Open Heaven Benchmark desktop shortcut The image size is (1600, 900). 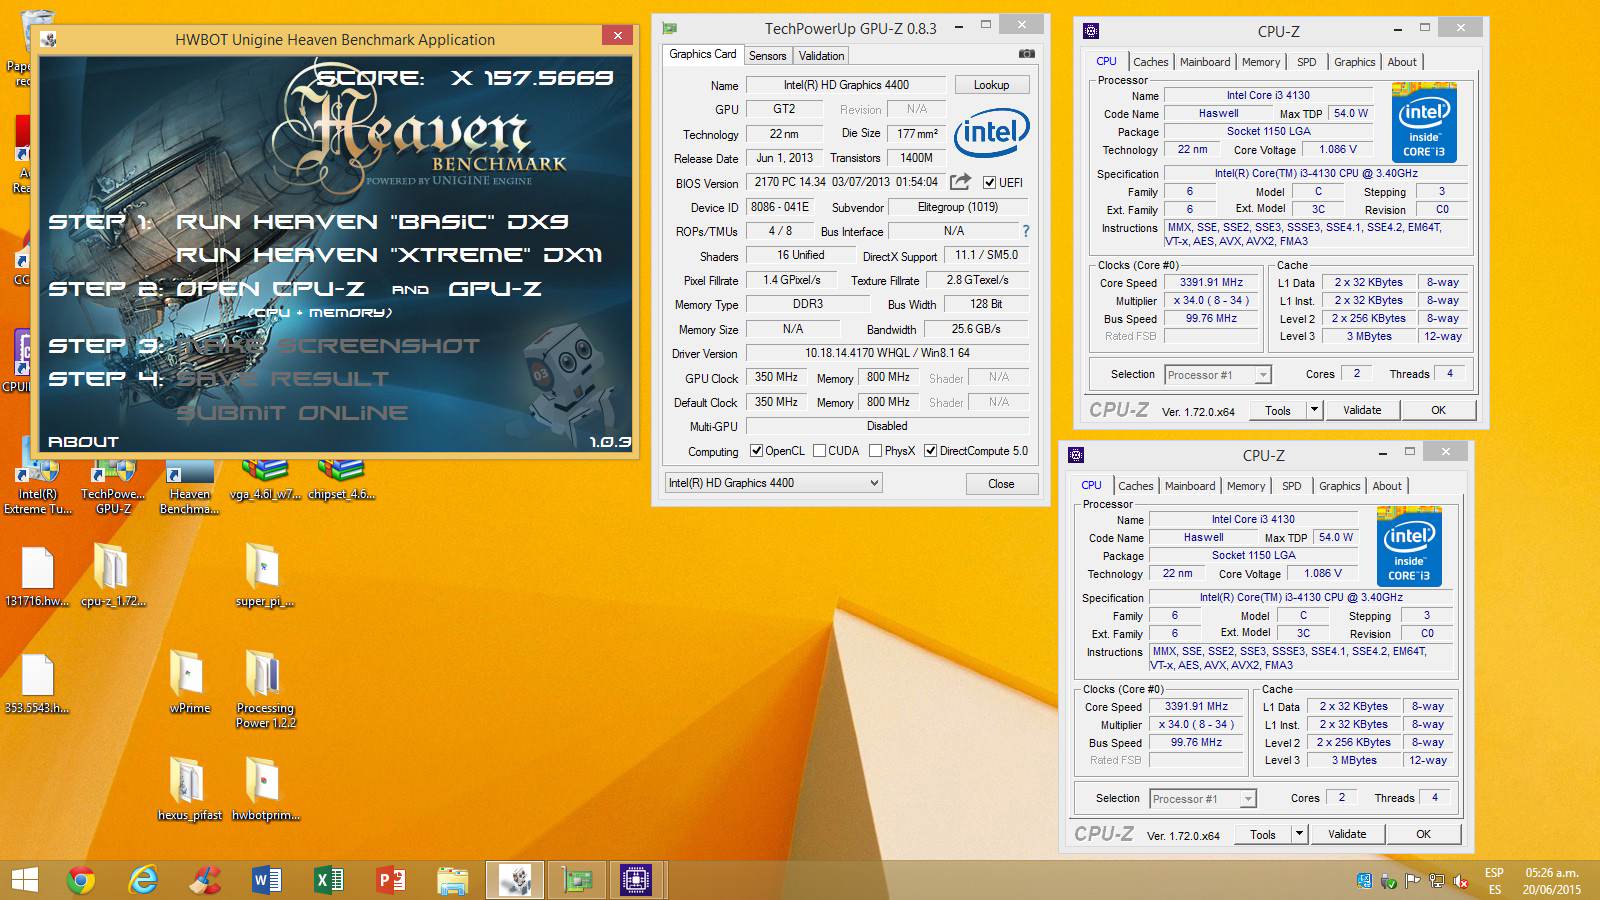[190, 487]
